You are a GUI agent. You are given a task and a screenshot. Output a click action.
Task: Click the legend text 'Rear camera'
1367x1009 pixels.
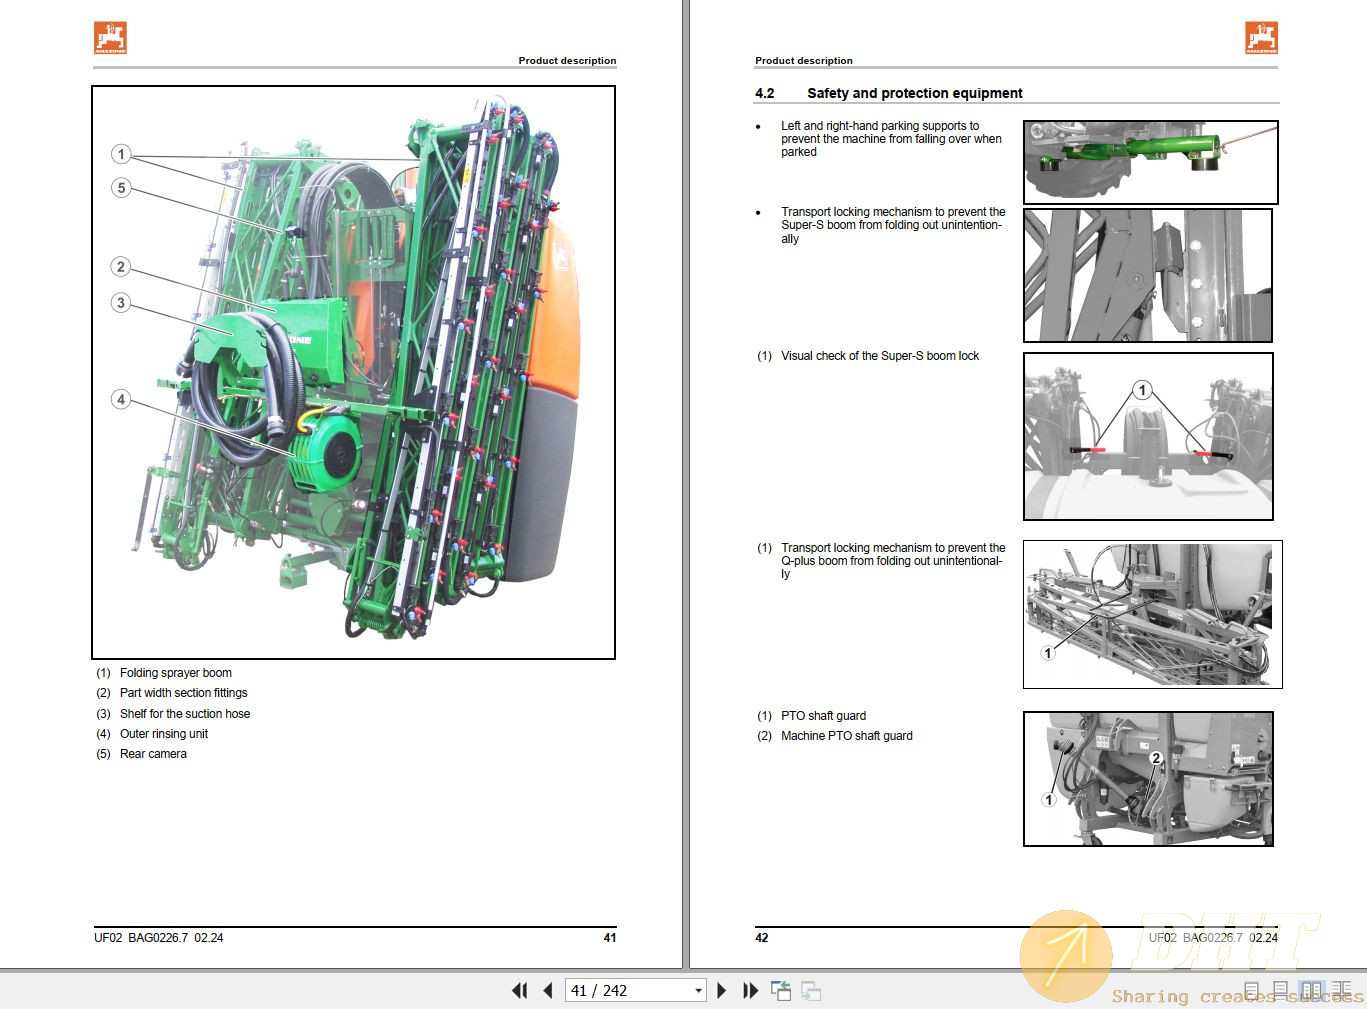click(x=153, y=754)
